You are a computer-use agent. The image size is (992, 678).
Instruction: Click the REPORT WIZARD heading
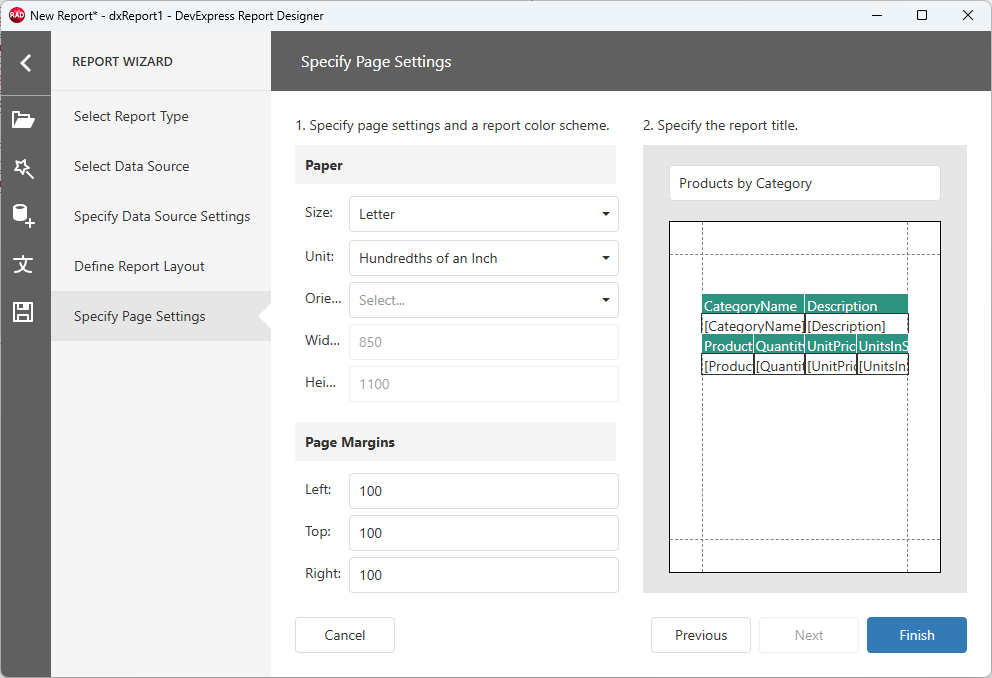click(122, 61)
